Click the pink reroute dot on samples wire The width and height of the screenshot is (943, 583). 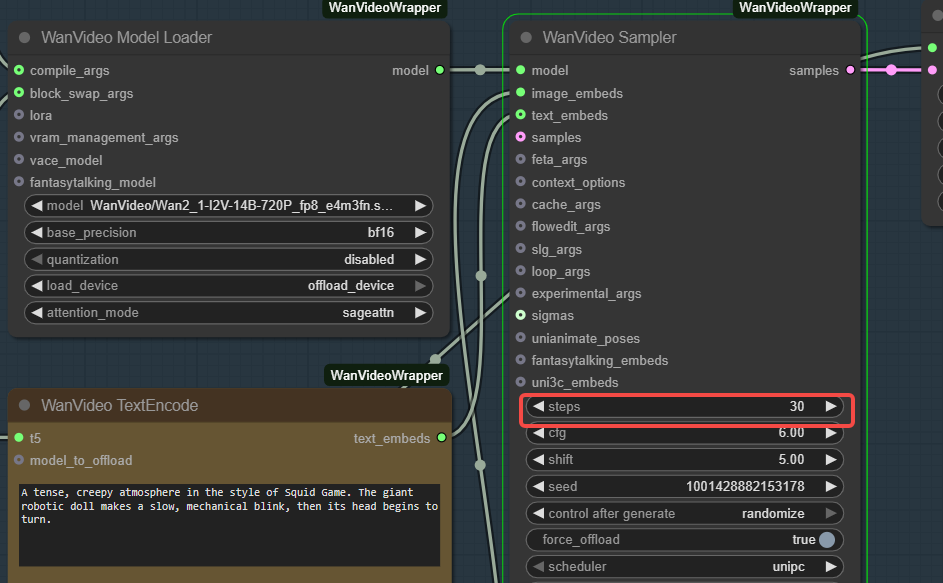pyautogui.click(x=891, y=70)
